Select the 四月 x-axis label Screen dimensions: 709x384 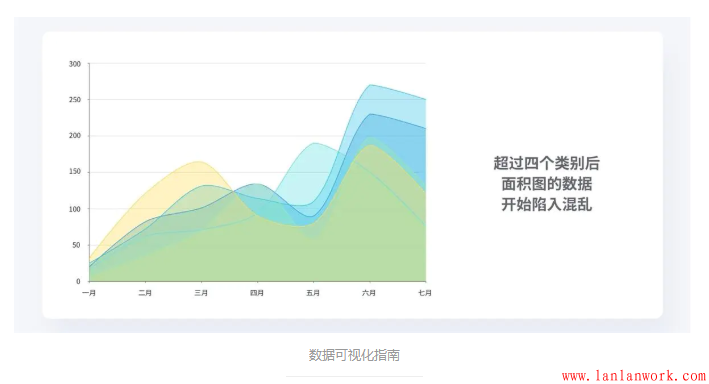pyautogui.click(x=257, y=293)
